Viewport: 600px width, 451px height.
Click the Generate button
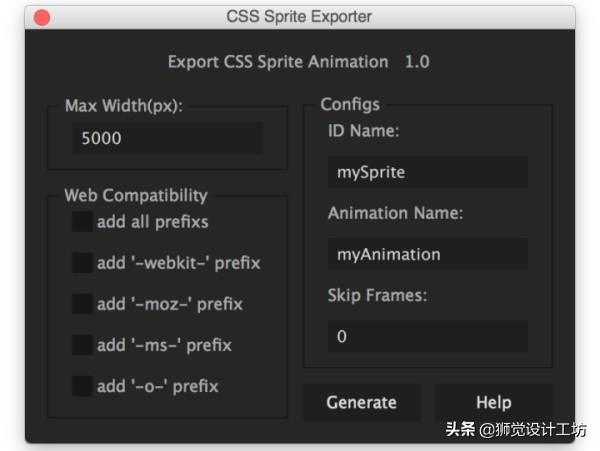pyautogui.click(x=362, y=402)
